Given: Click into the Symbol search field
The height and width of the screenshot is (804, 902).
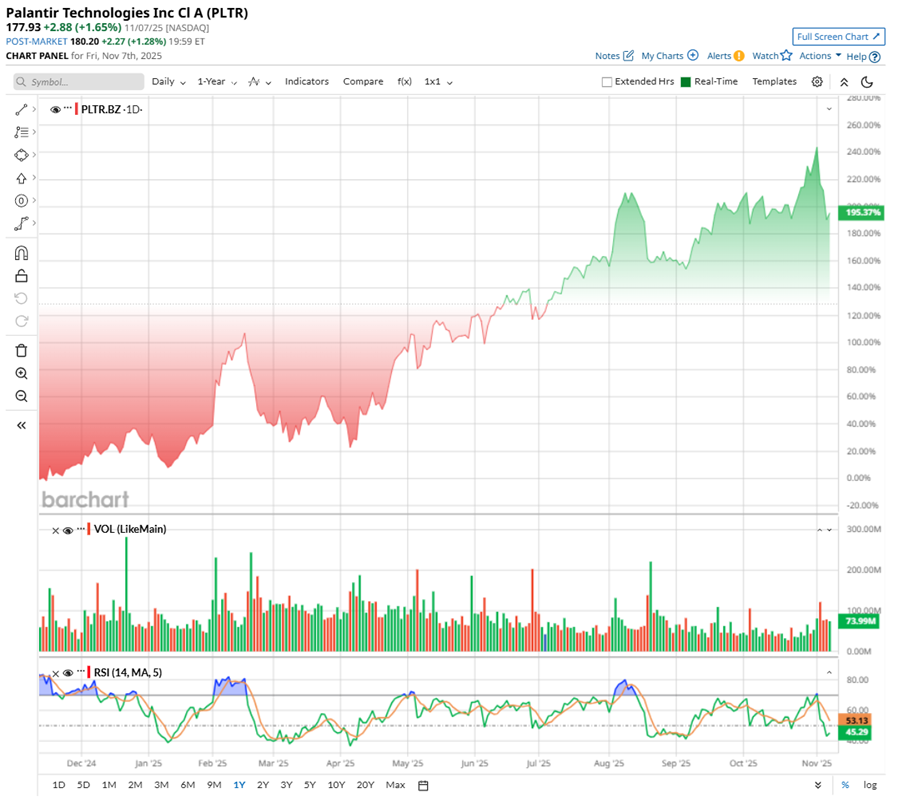Looking at the screenshot, I should (79, 82).
